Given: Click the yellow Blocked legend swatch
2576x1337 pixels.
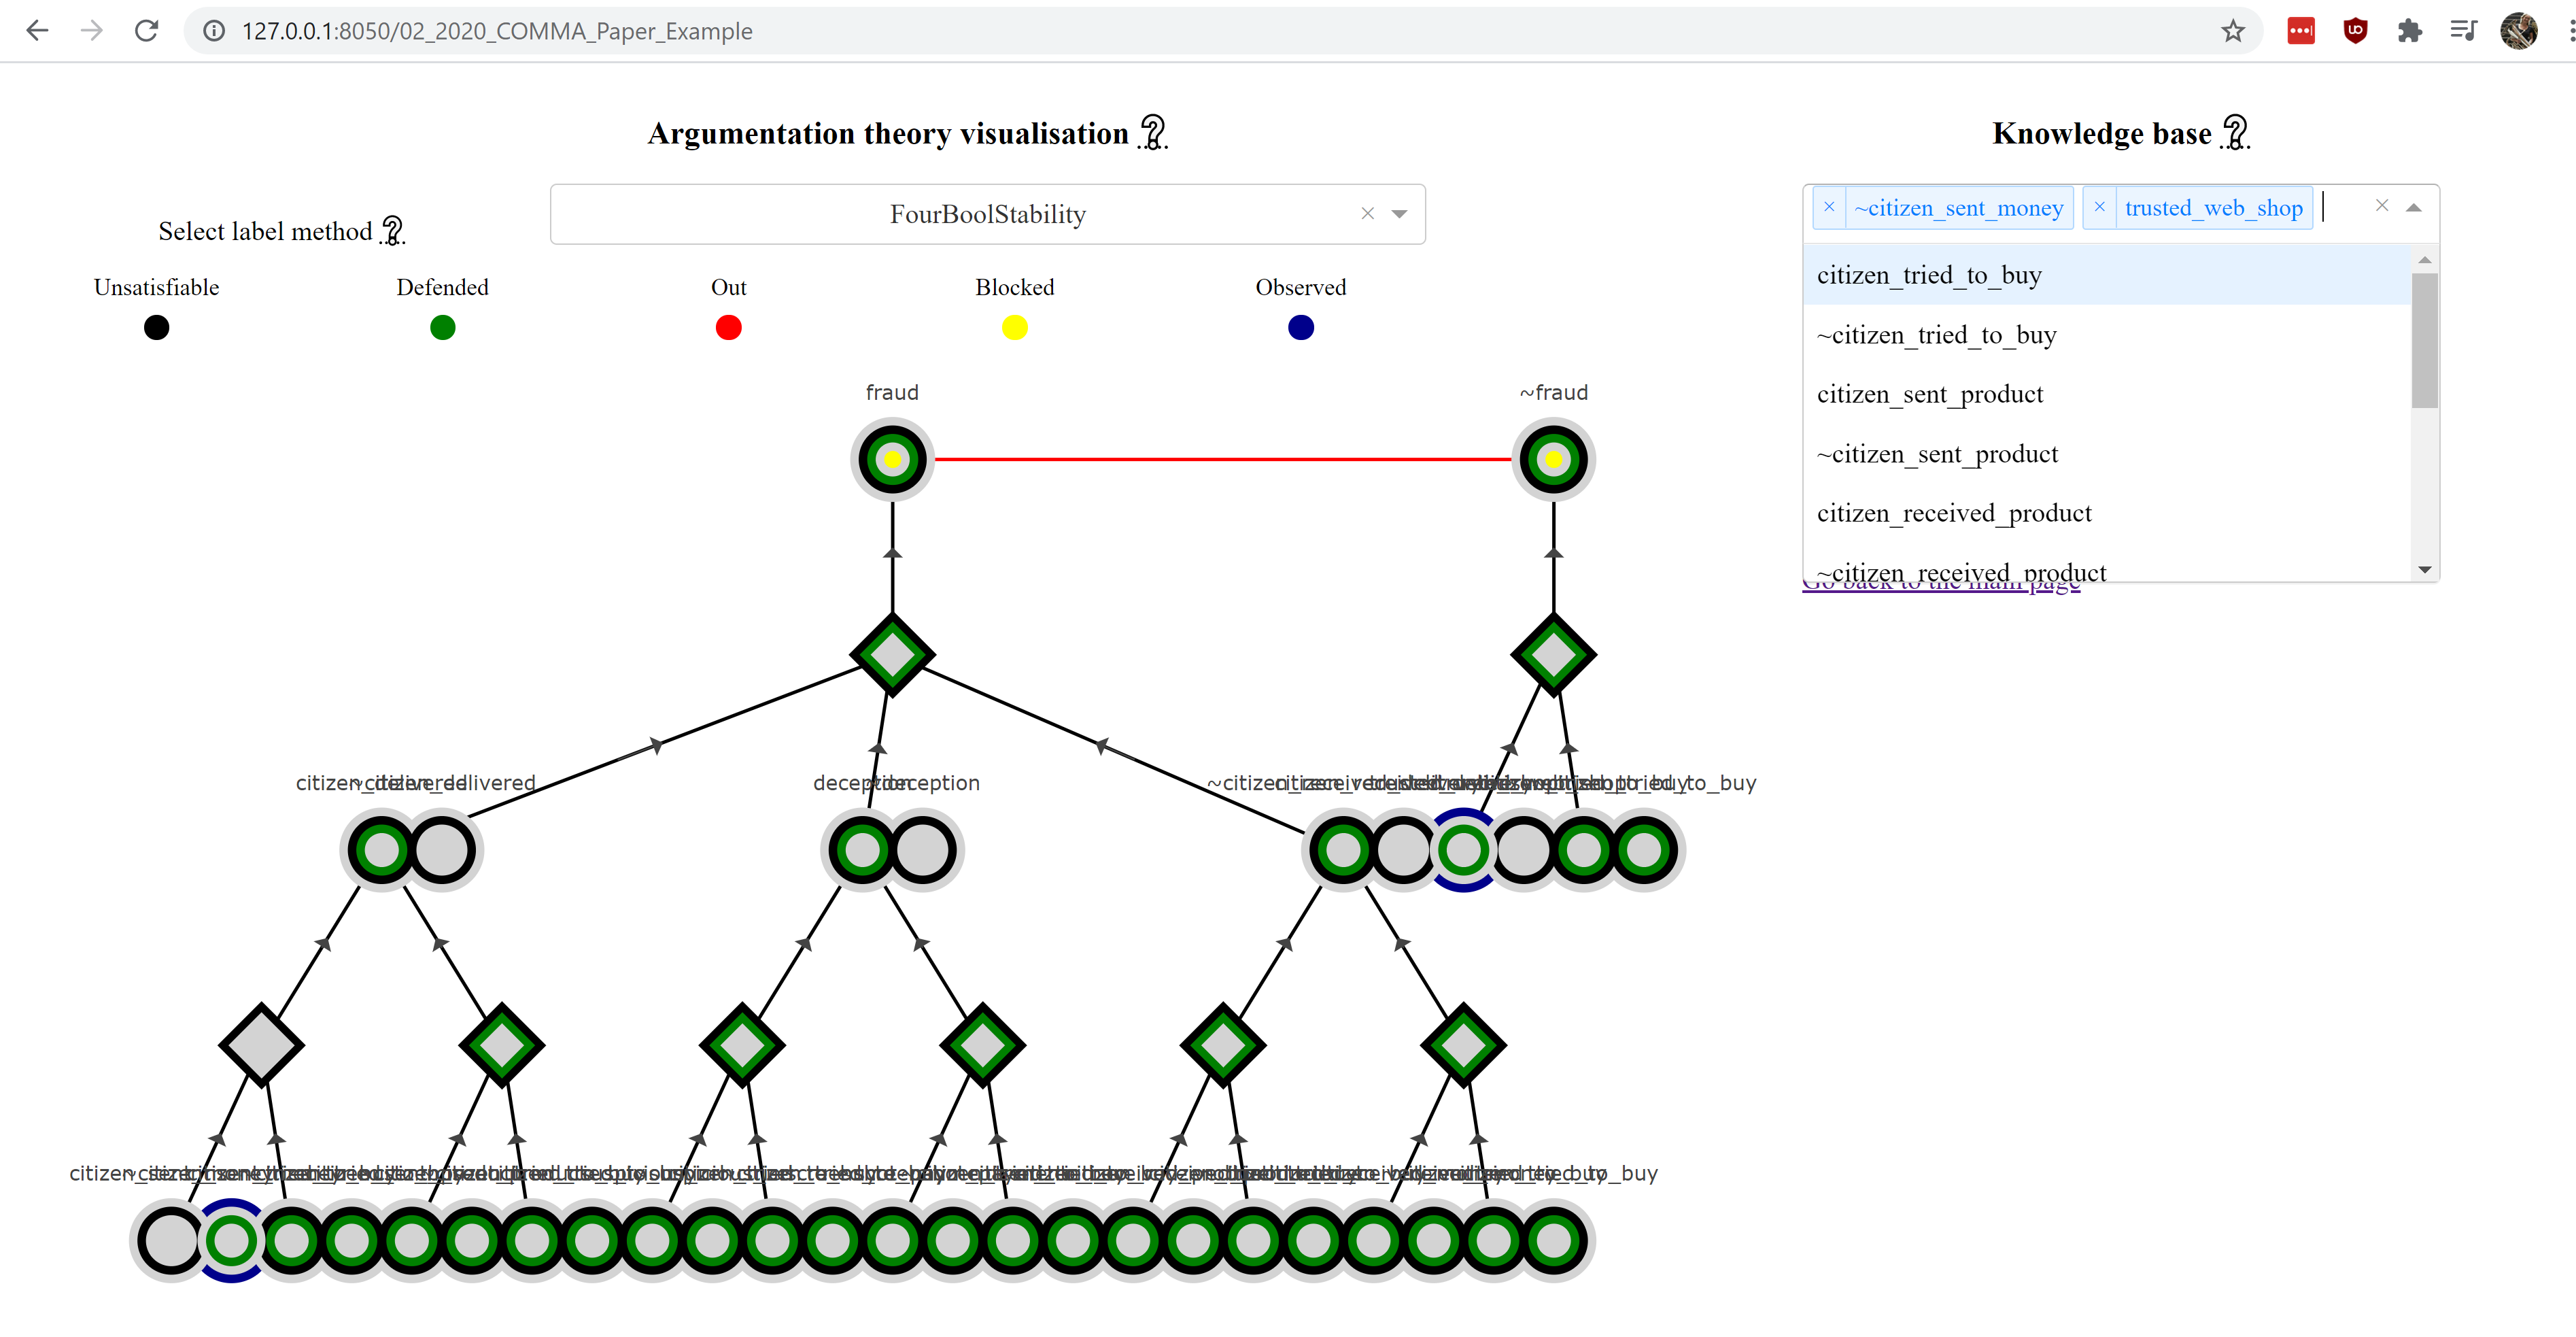Looking at the screenshot, I should (1015, 328).
